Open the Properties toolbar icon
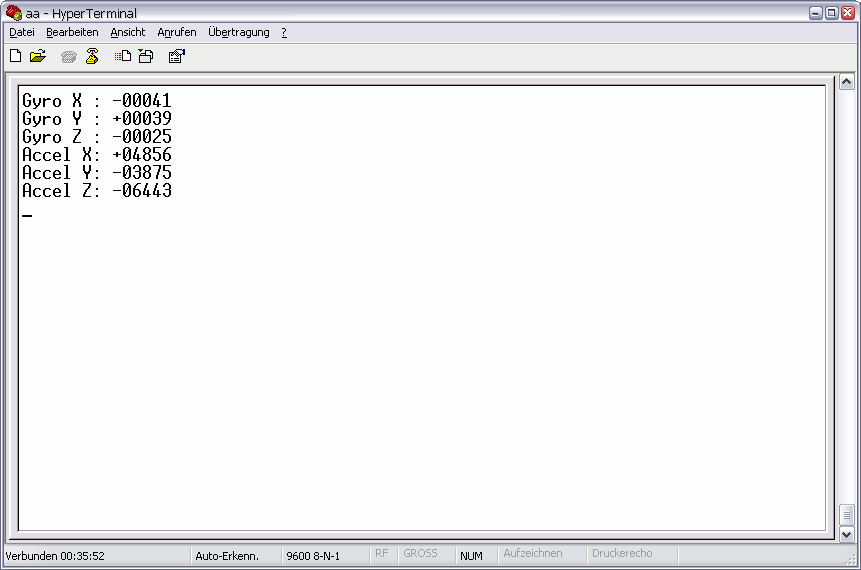 coord(177,56)
